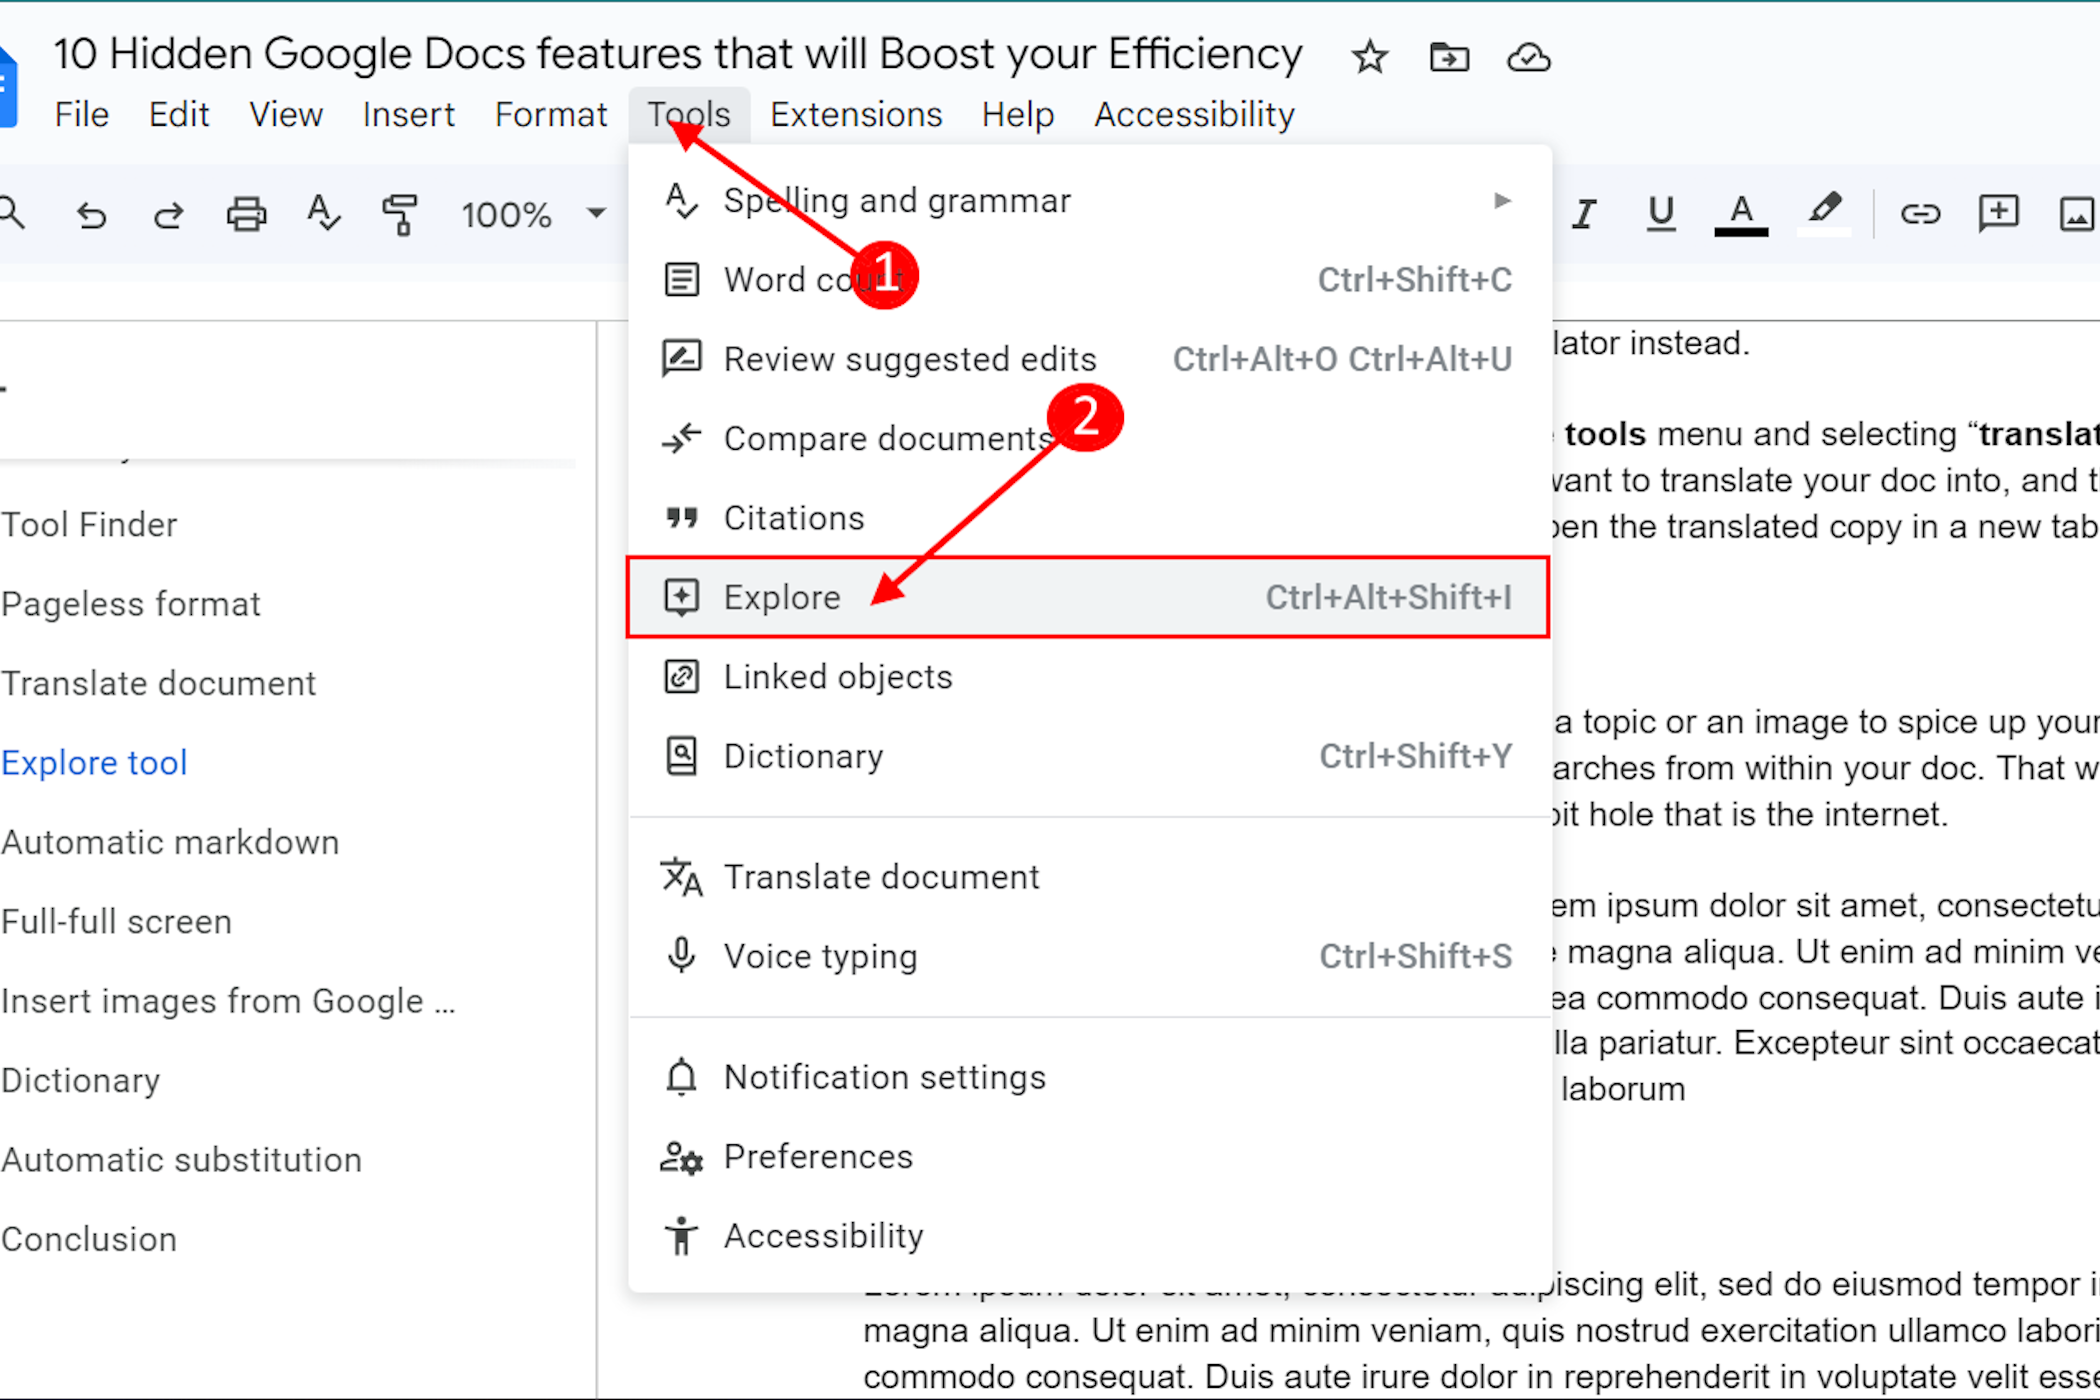Select the paint format roller icon
Image resolution: width=2100 pixels, height=1400 pixels.
point(400,215)
